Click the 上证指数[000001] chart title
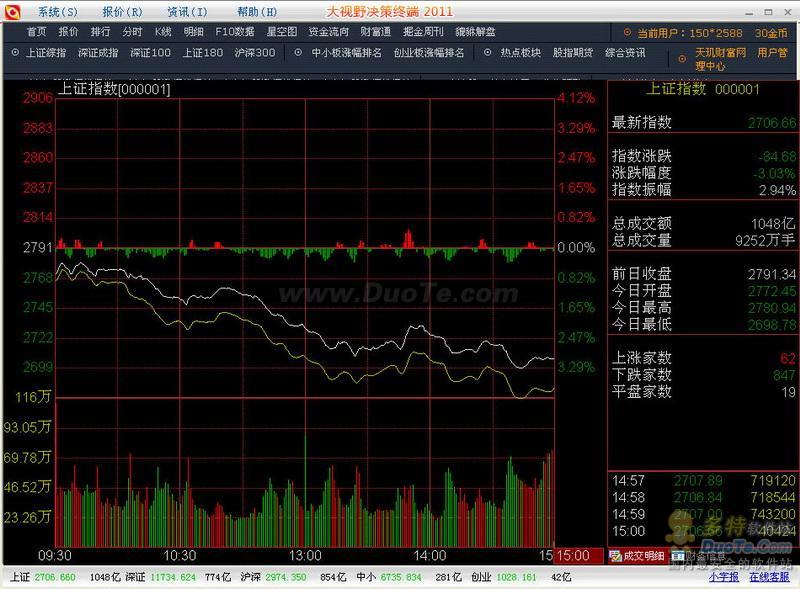800x589 pixels. pos(114,89)
